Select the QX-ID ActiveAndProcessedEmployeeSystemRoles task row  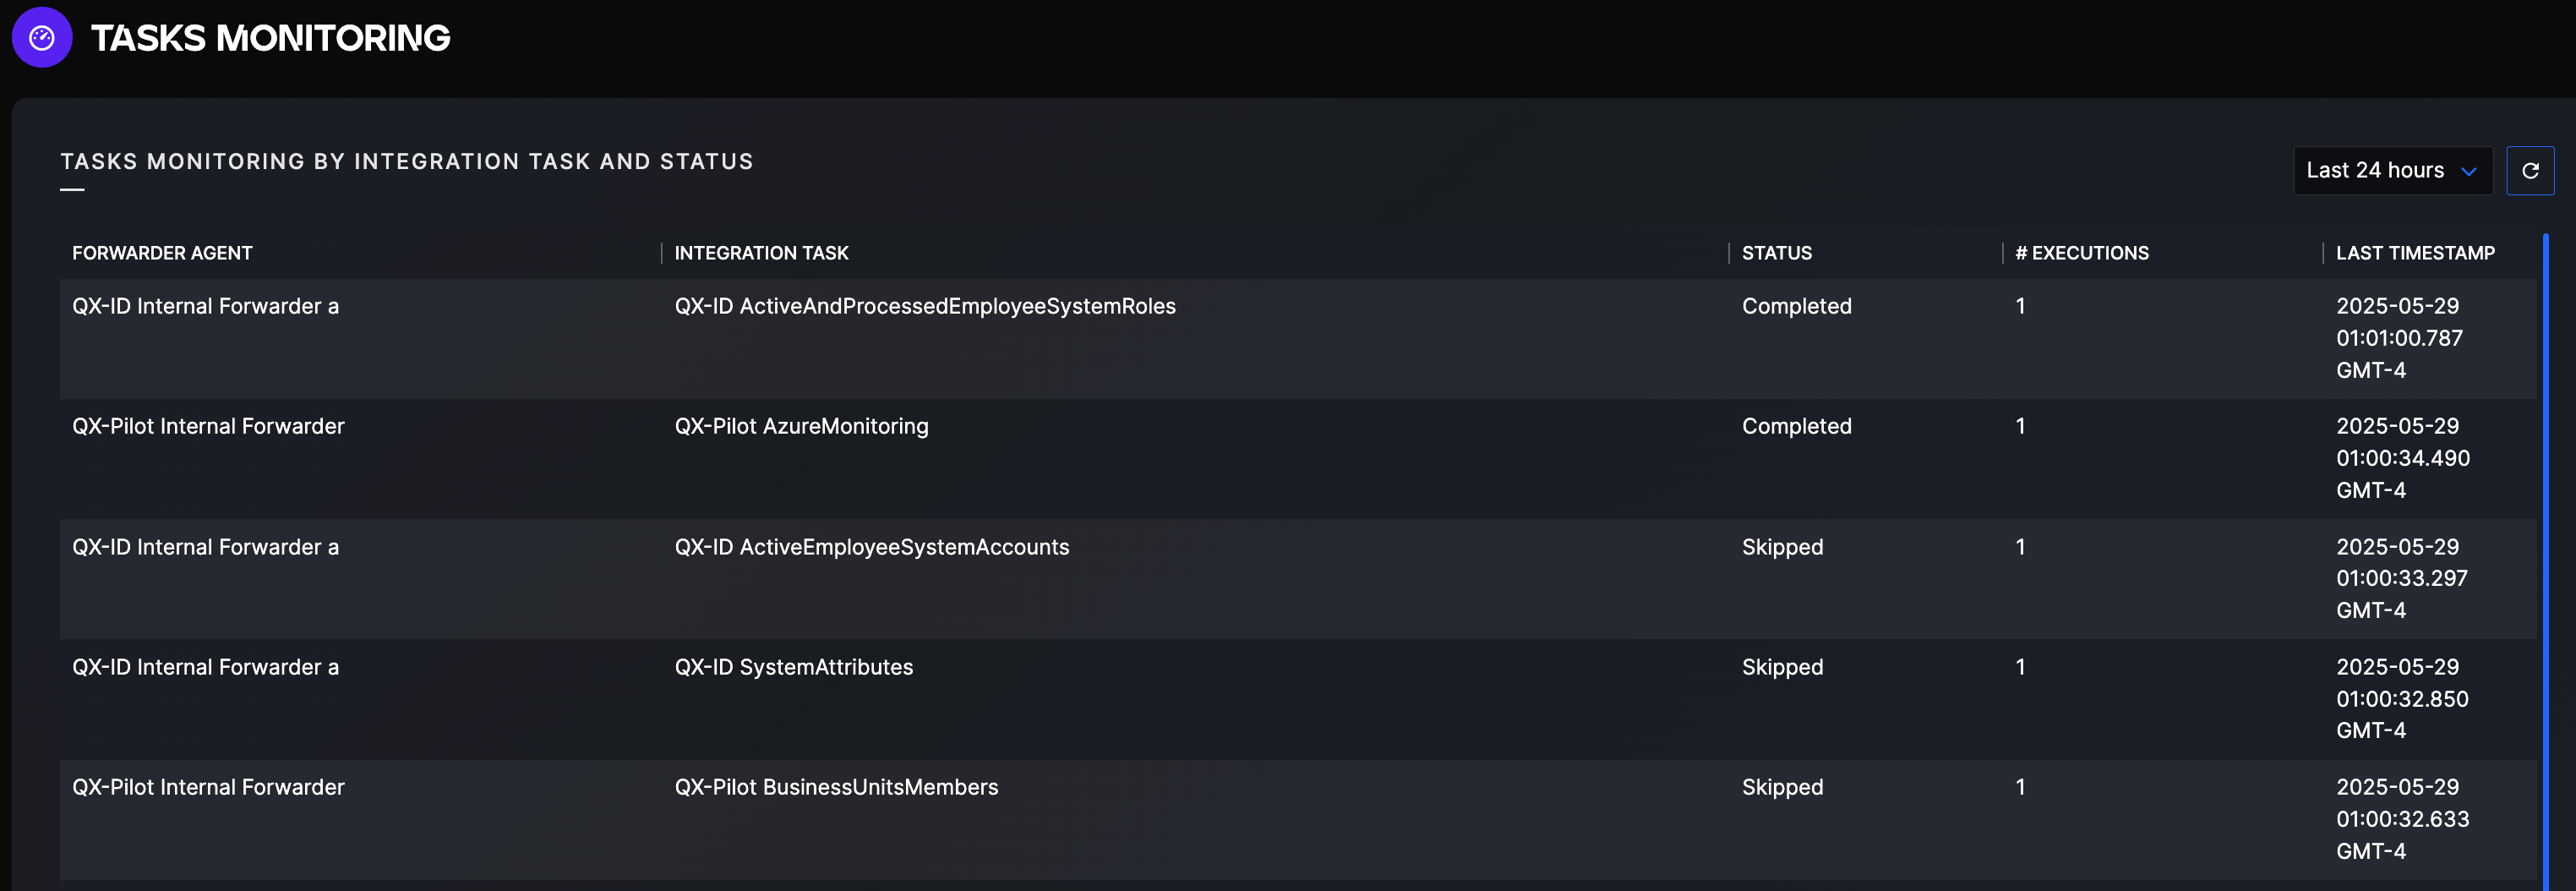pos(924,307)
